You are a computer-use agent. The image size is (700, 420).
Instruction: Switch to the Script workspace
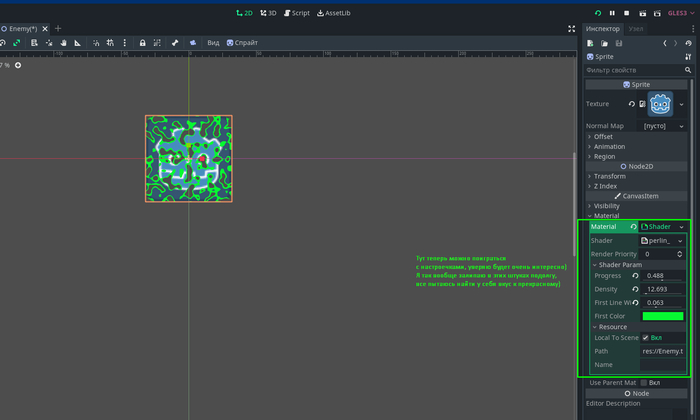297,13
